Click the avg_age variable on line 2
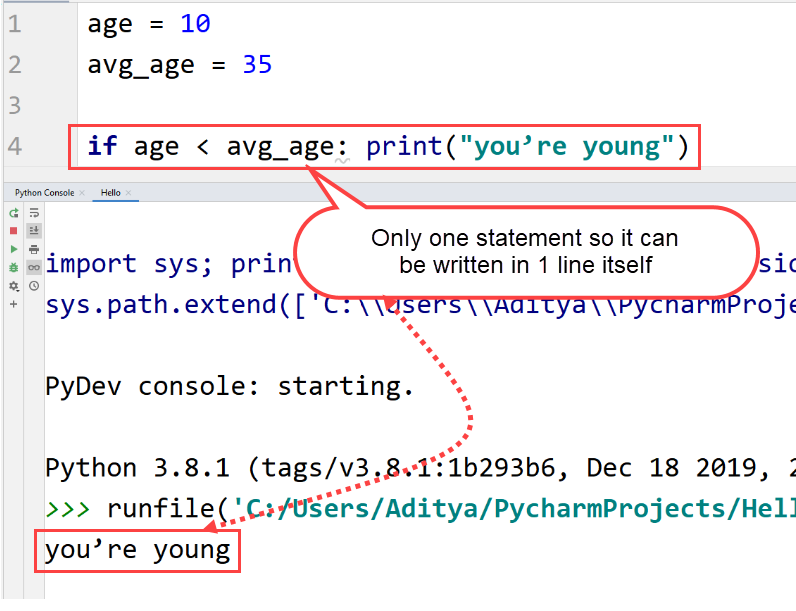The width and height of the screenshot is (796, 611). pos(141,66)
